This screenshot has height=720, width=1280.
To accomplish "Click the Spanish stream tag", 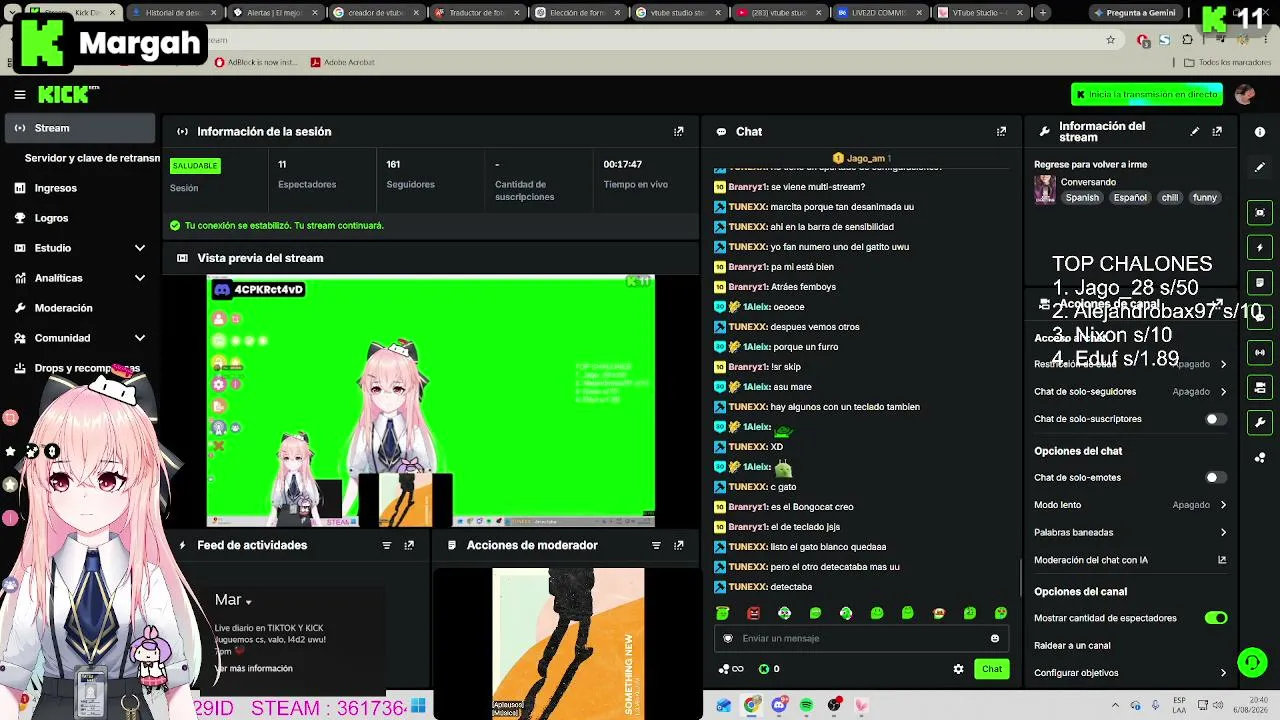I will pyautogui.click(x=1082, y=198).
